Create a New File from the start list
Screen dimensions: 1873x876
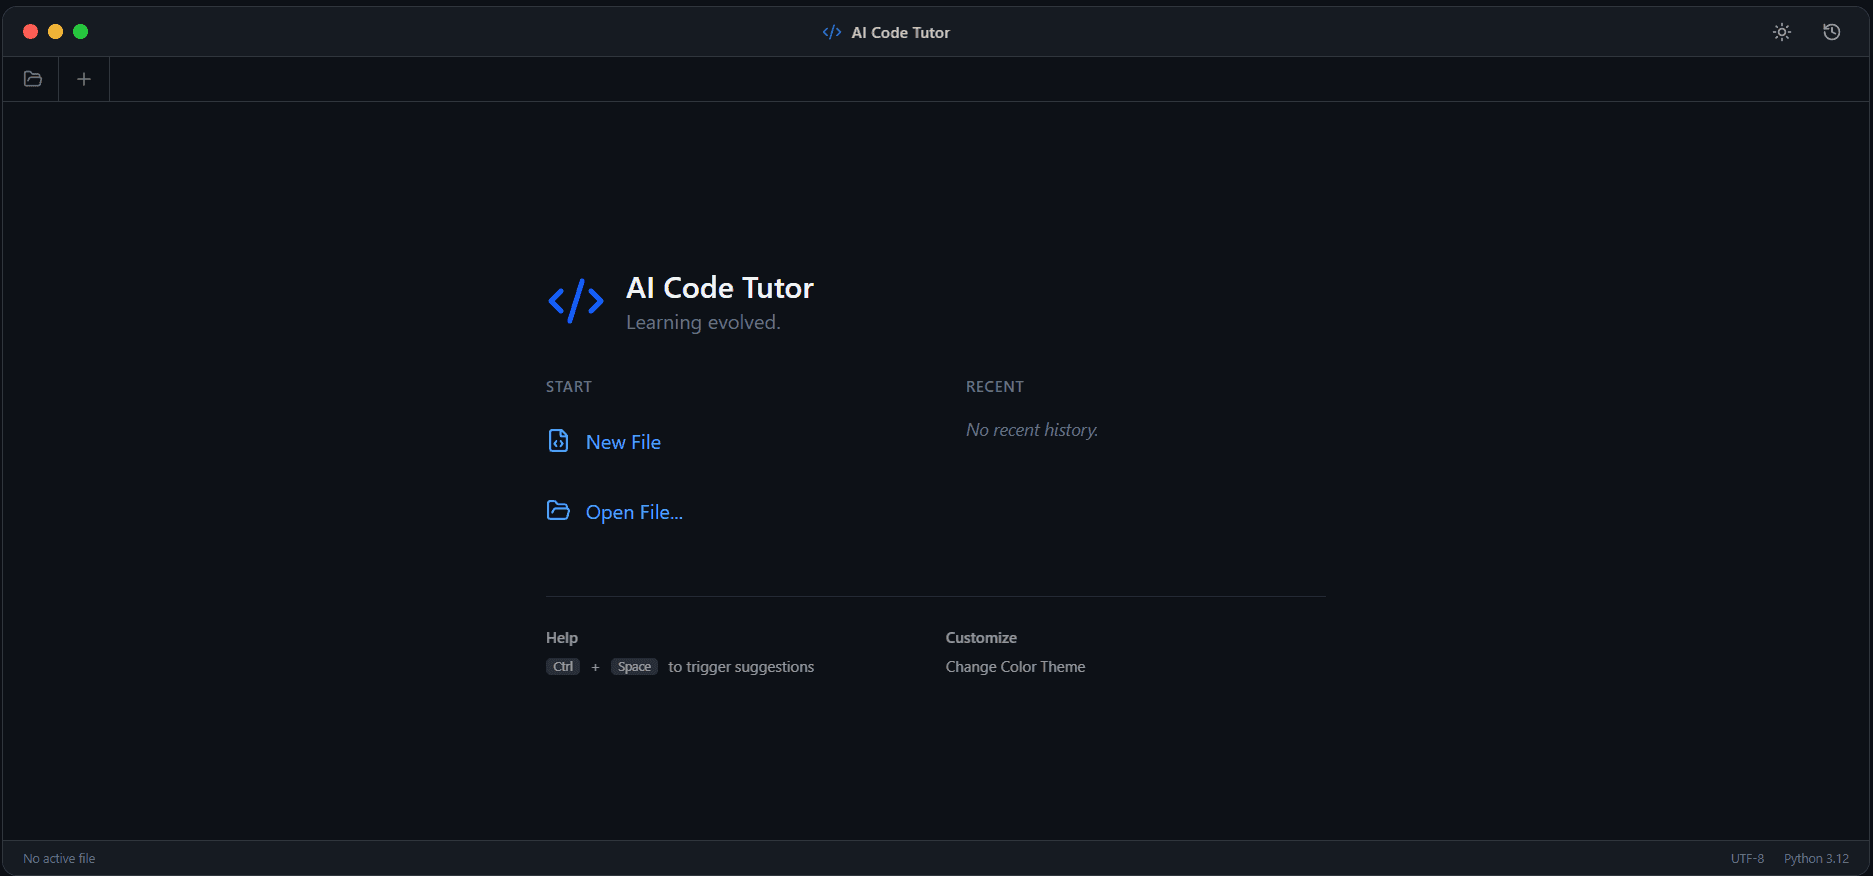point(623,442)
